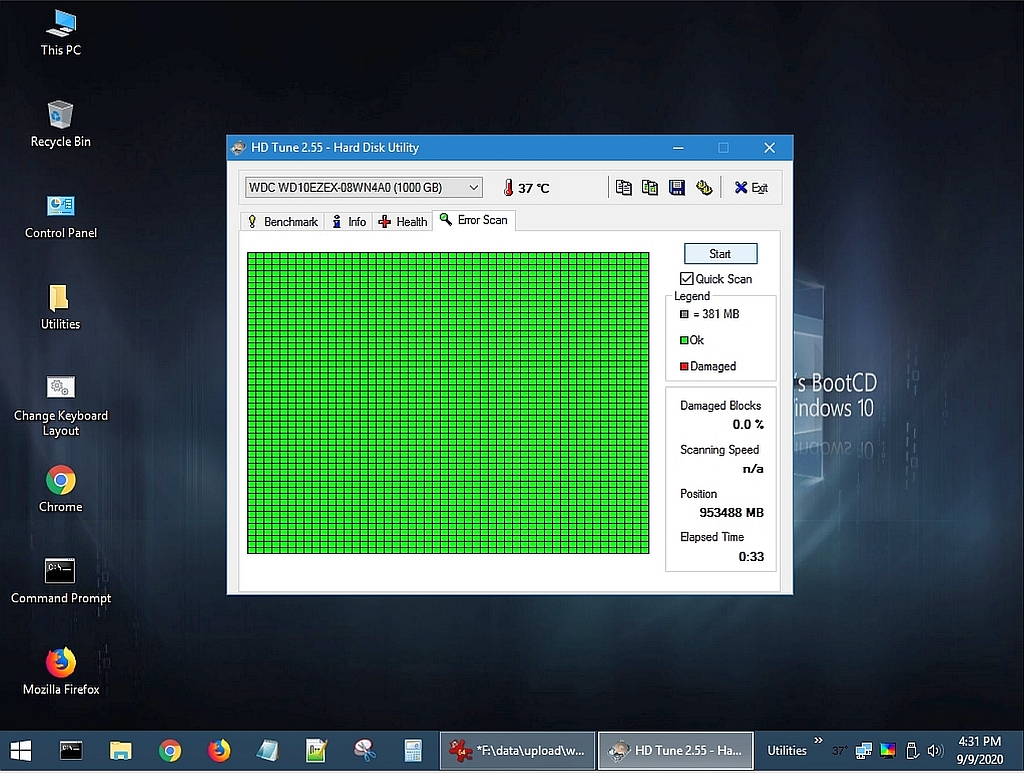1024x773 pixels.
Task: Open the drive selection dropdown
Action: pyautogui.click(x=364, y=188)
